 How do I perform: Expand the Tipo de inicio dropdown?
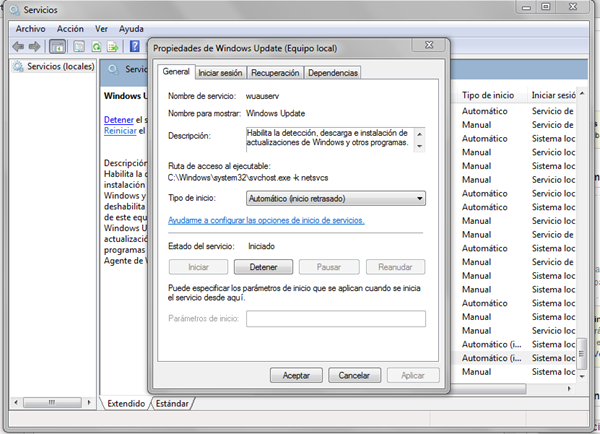pos(336,198)
